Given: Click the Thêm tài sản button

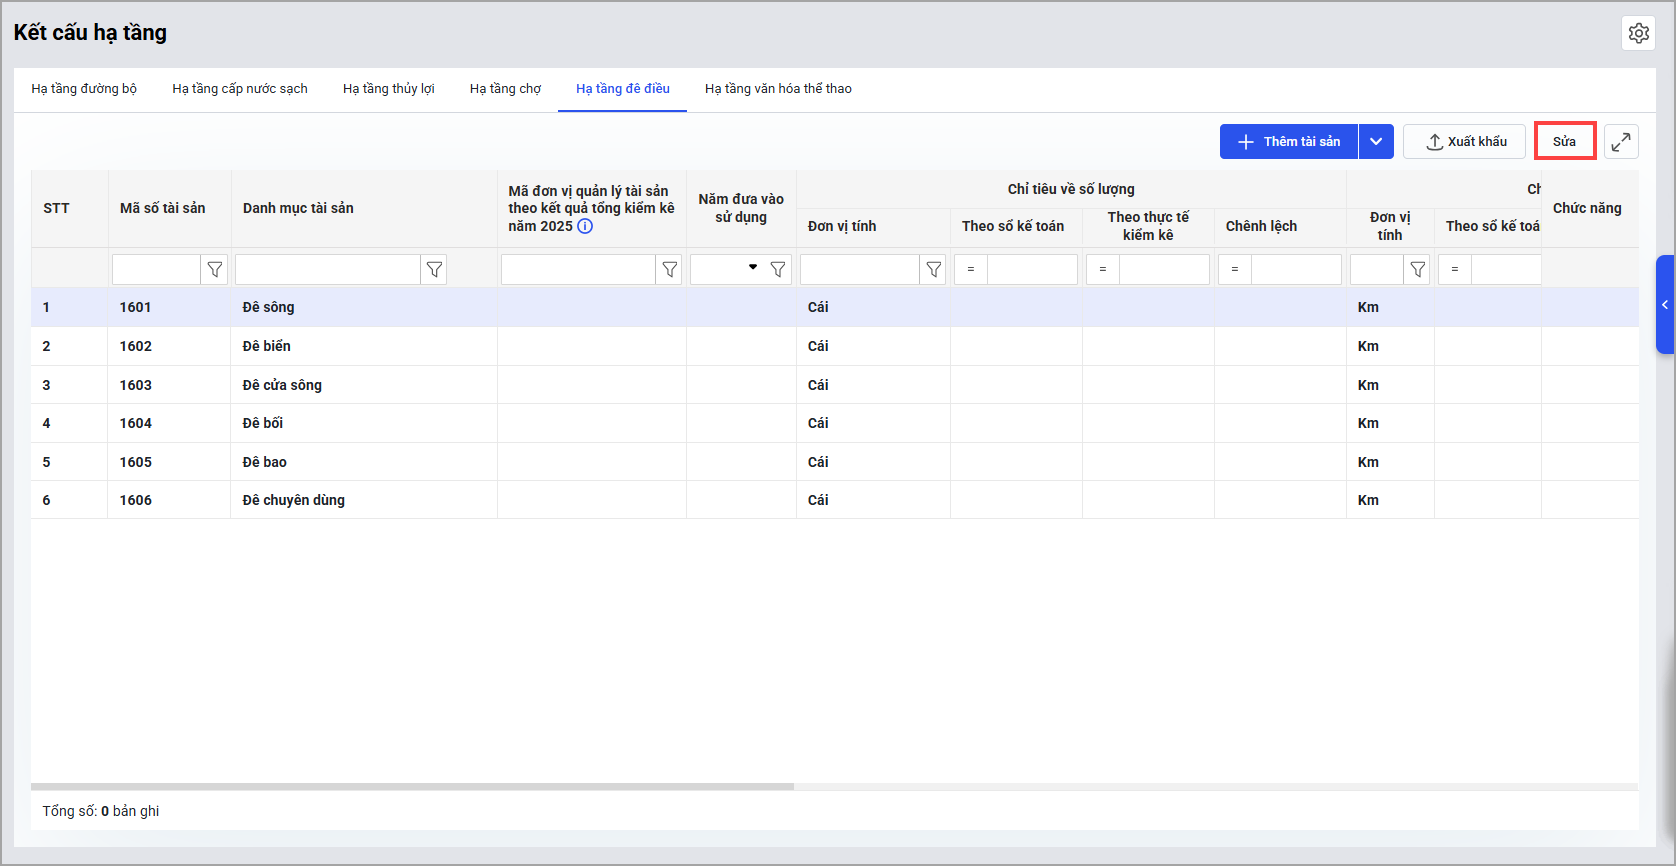Looking at the screenshot, I should [x=1289, y=142].
